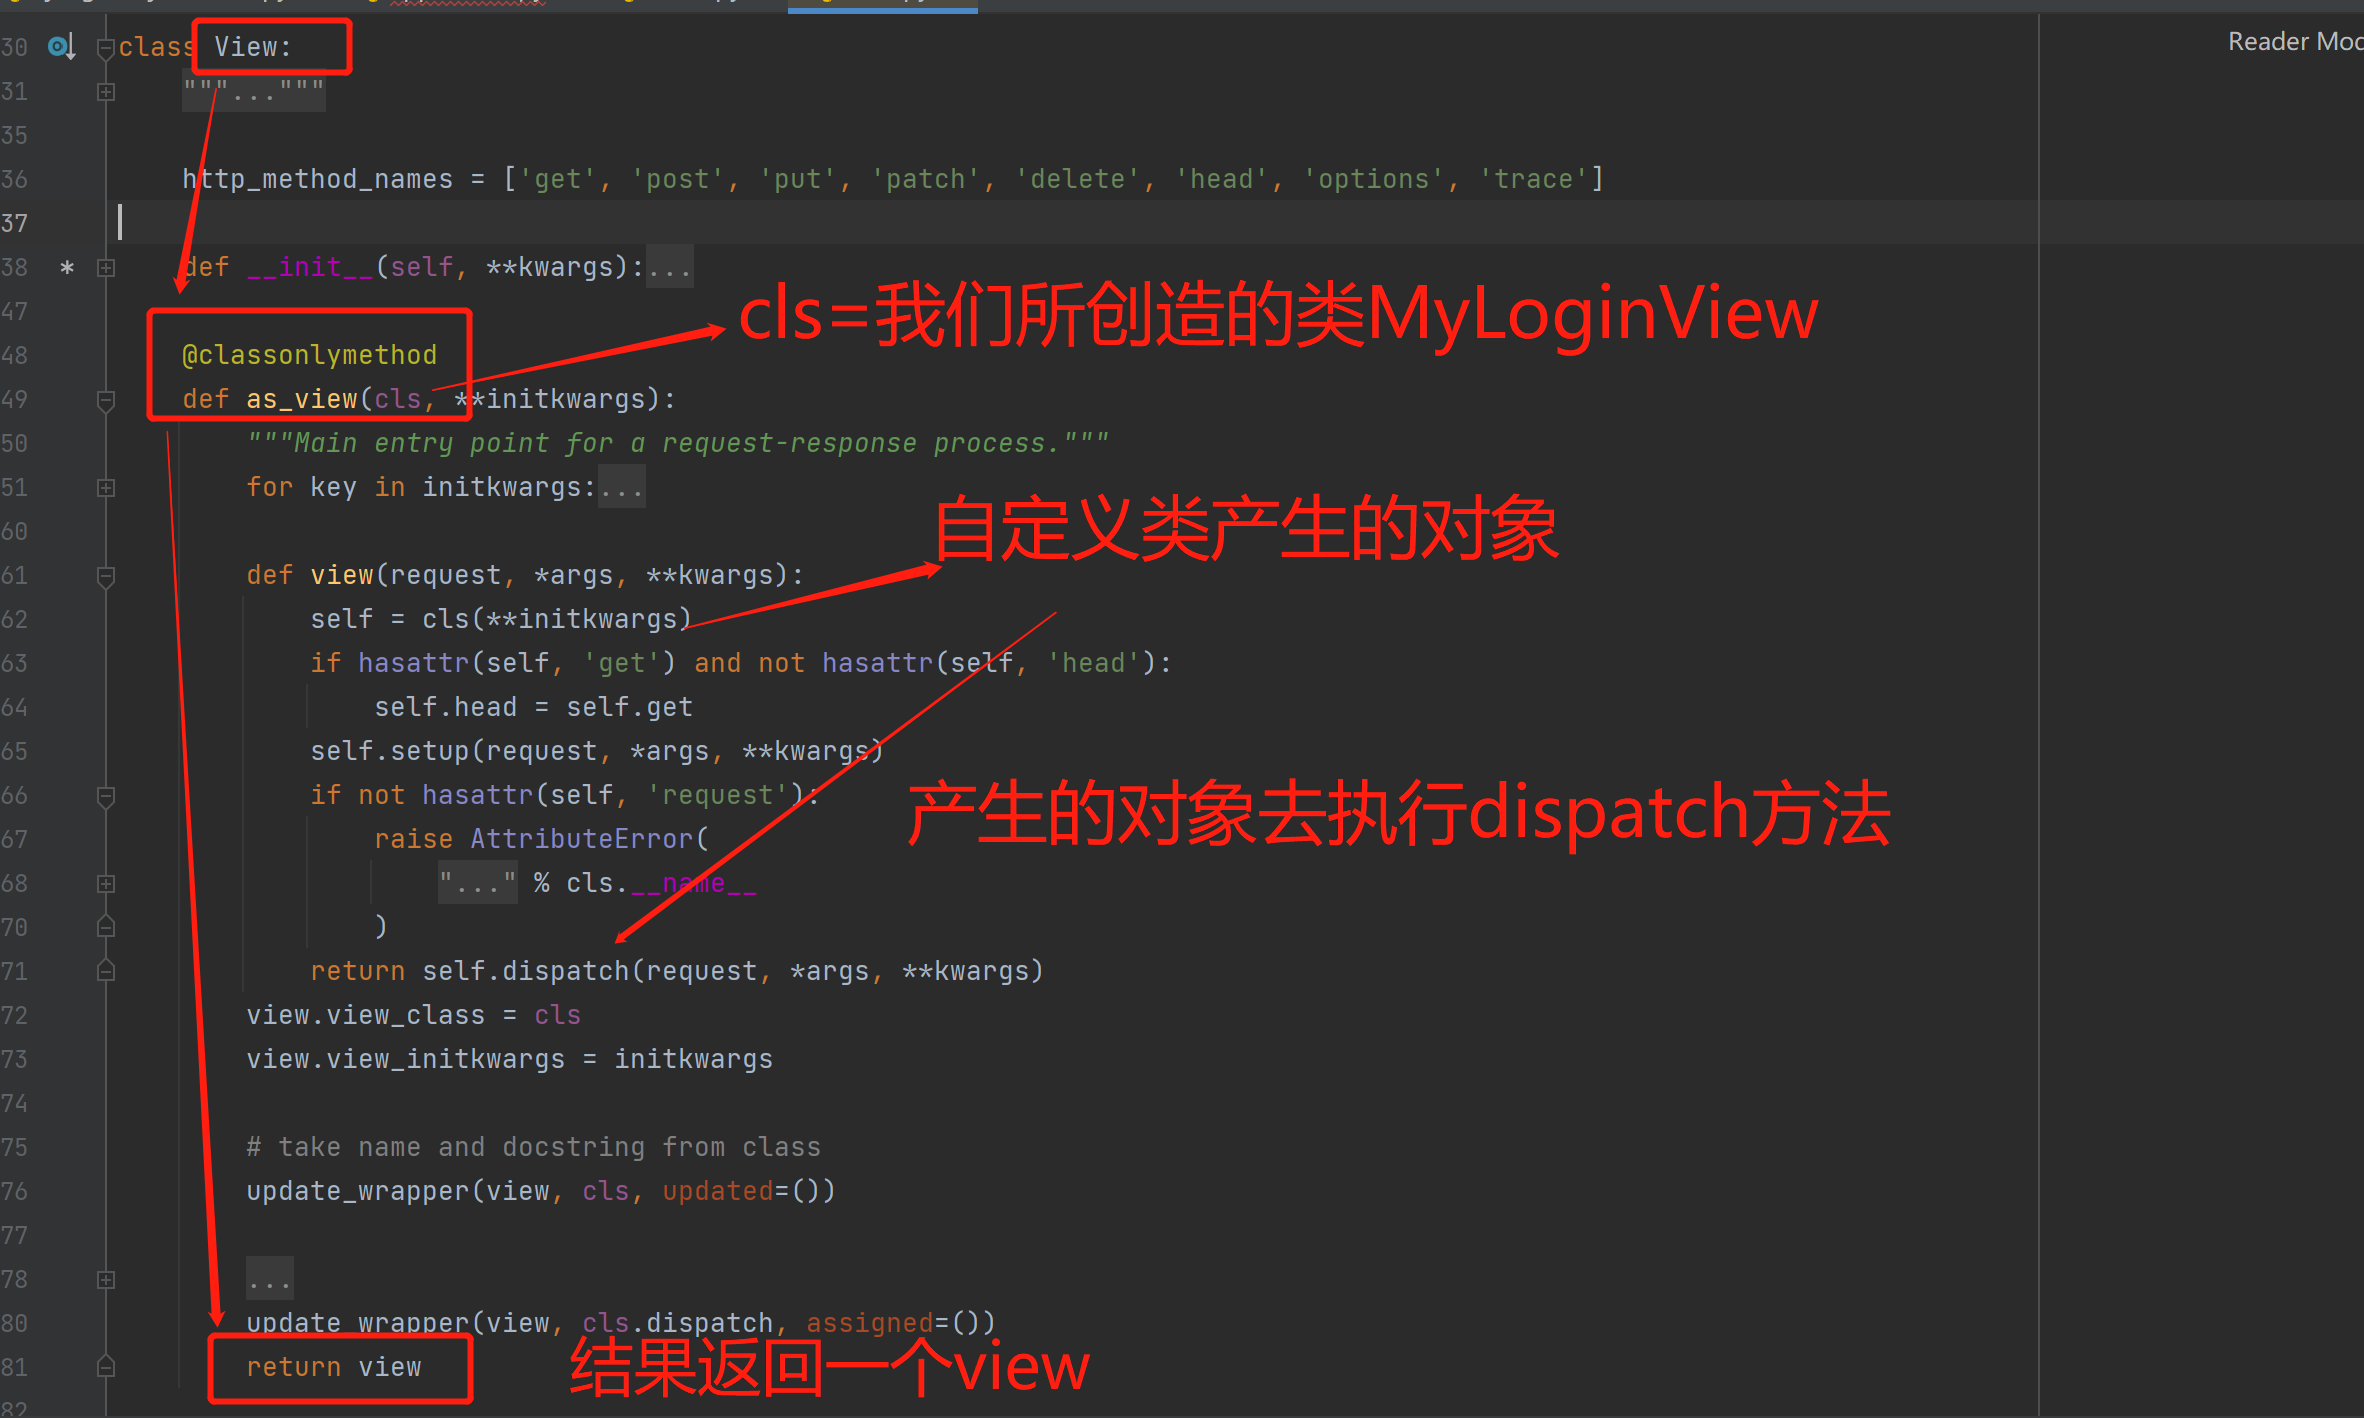Screen dimensions: 2364x1418
Task: Click the active editor tab underlined in blue
Action: (x=882, y=4)
